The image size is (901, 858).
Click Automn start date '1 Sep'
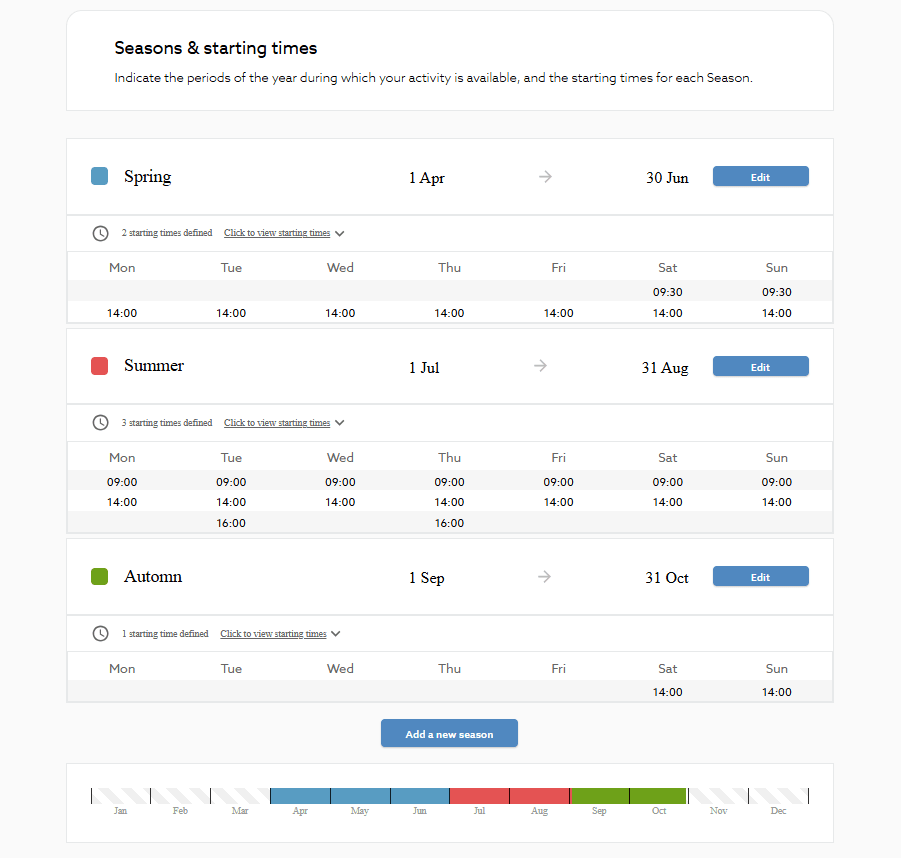[426, 578]
